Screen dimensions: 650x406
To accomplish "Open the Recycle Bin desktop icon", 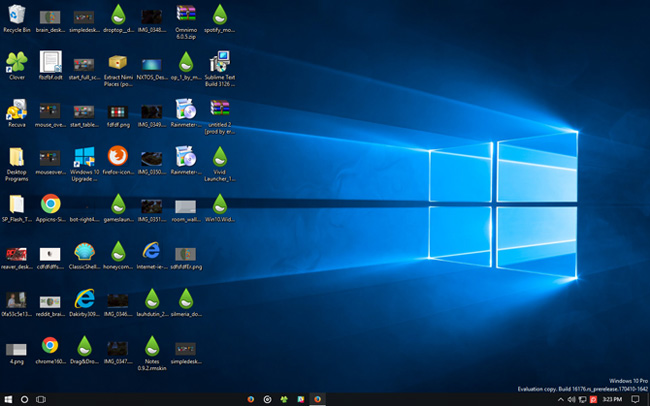I will coord(17,15).
